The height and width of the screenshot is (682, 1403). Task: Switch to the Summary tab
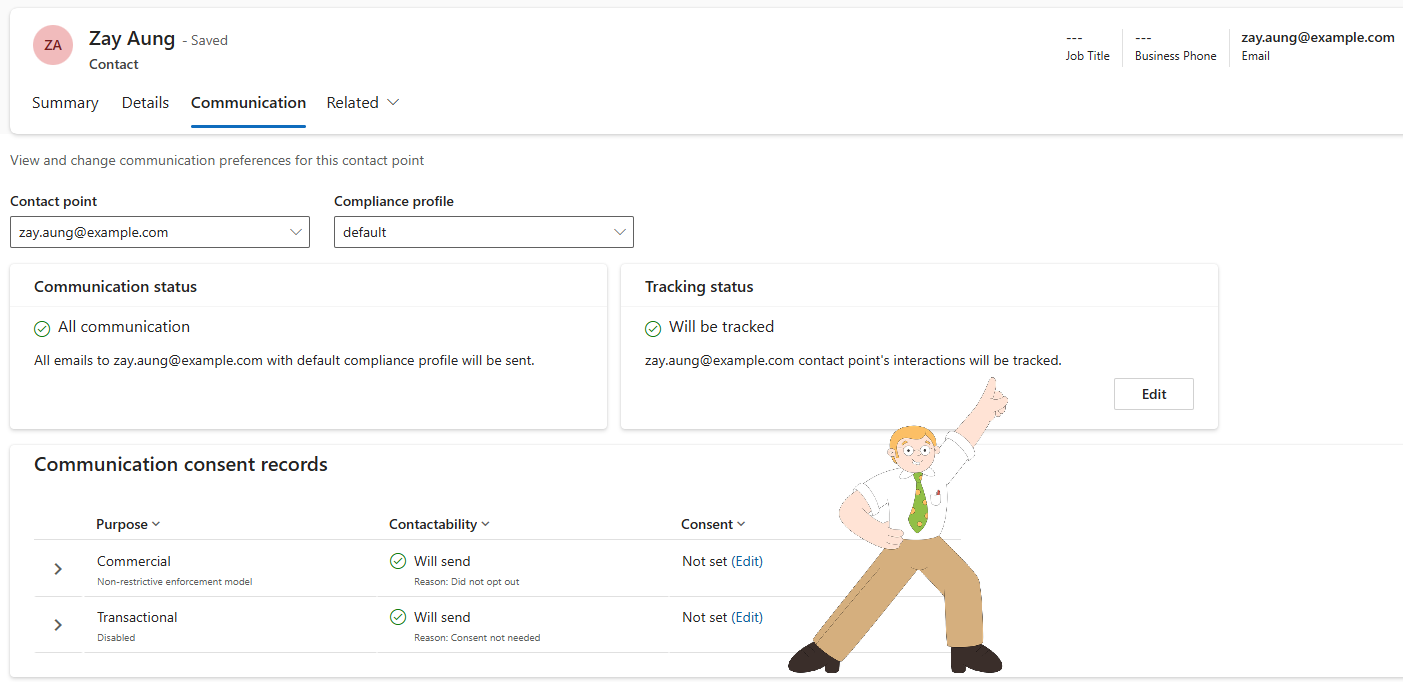coord(64,102)
